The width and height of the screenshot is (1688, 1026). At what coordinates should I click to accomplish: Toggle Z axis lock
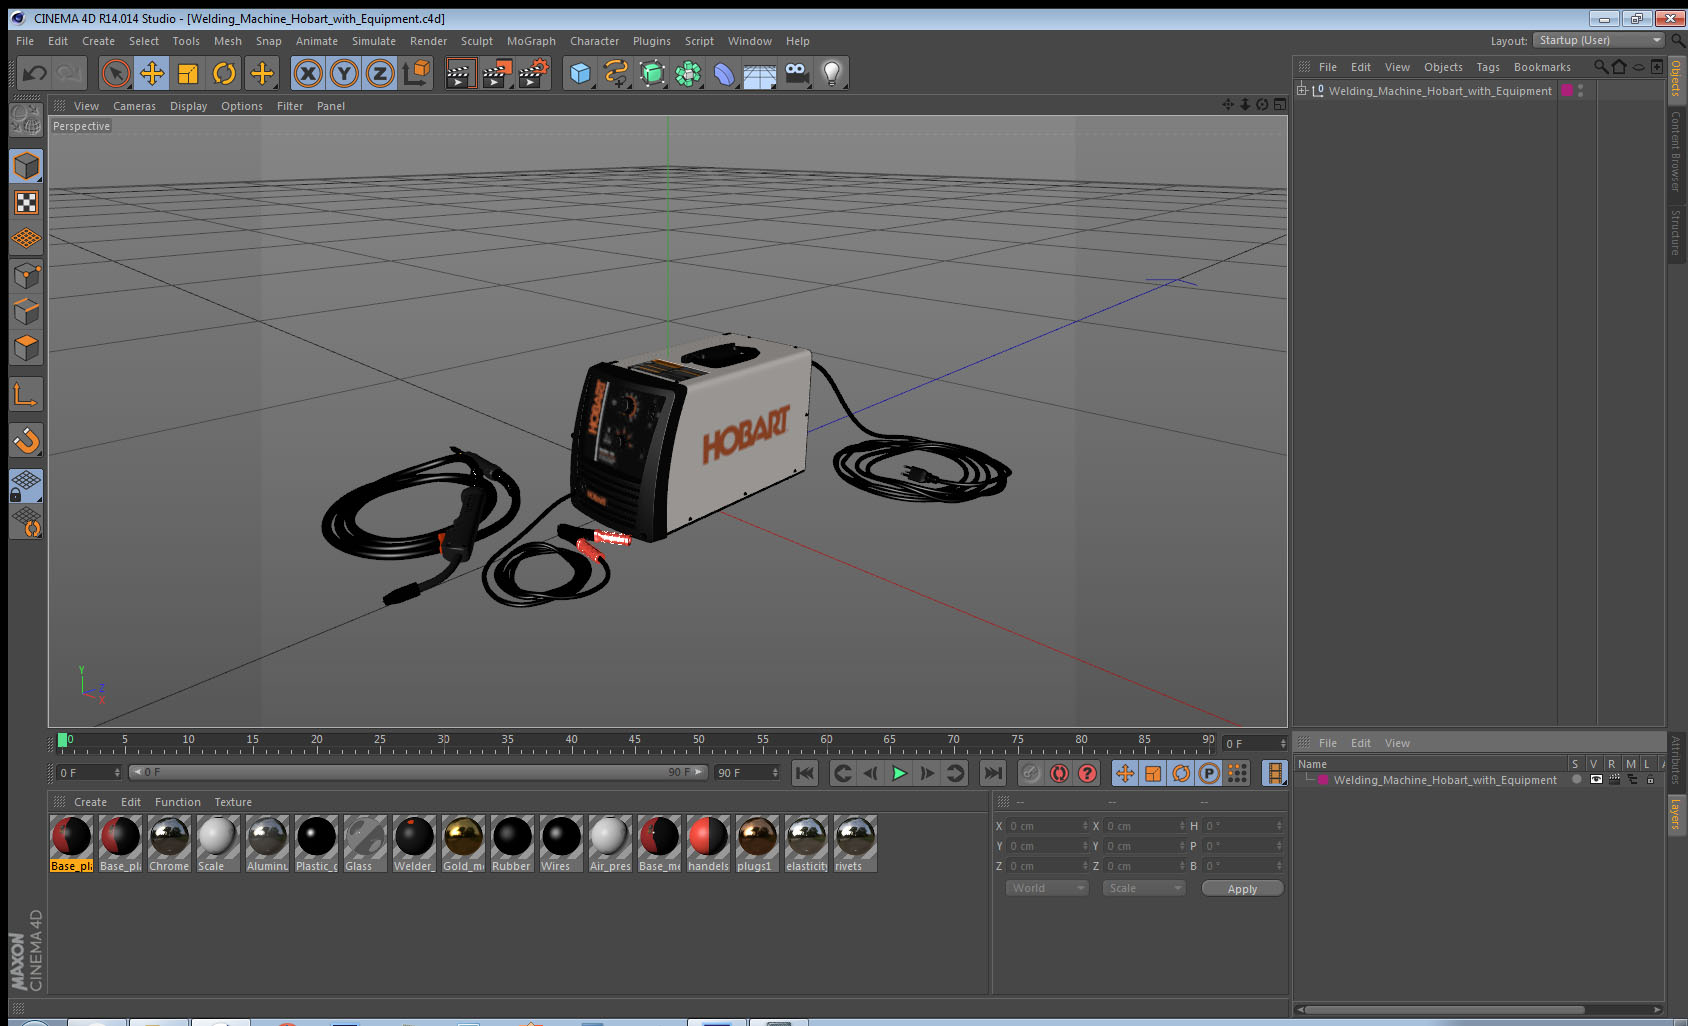(380, 73)
